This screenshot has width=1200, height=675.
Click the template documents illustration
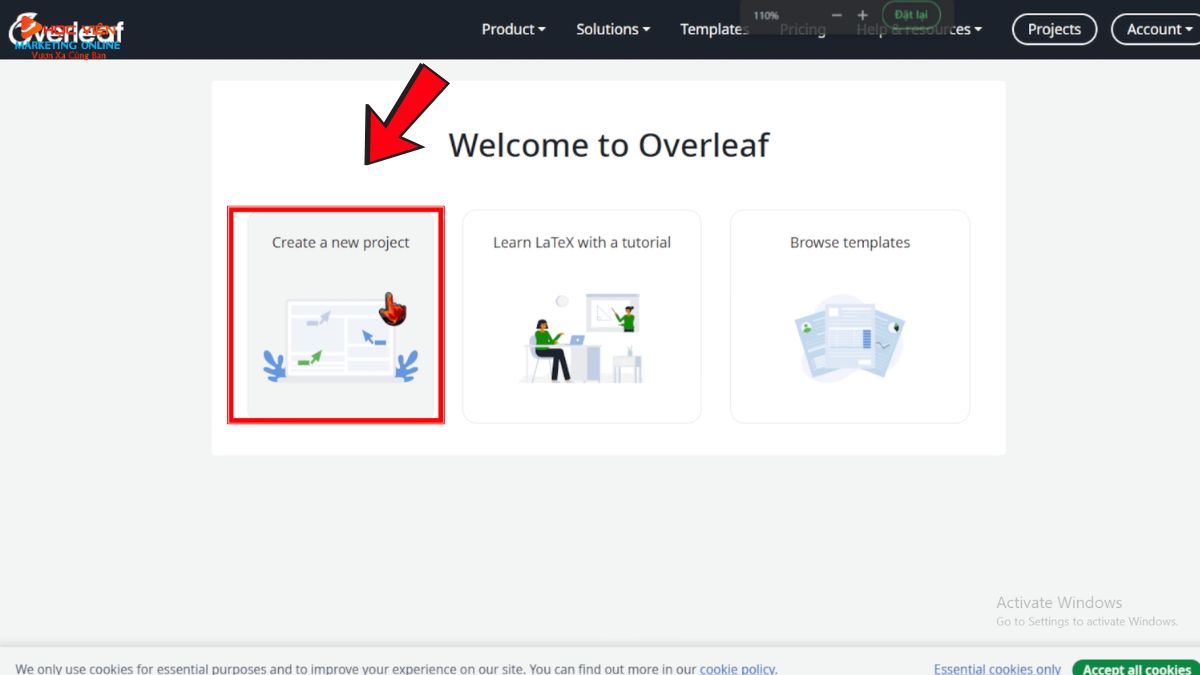pos(849,337)
